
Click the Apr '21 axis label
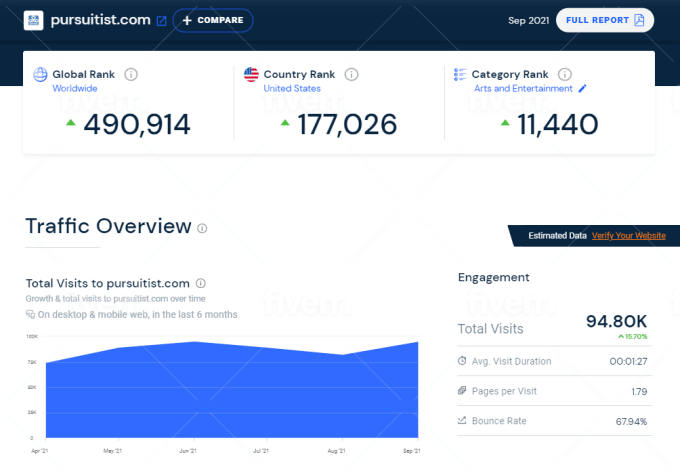[39, 451]
